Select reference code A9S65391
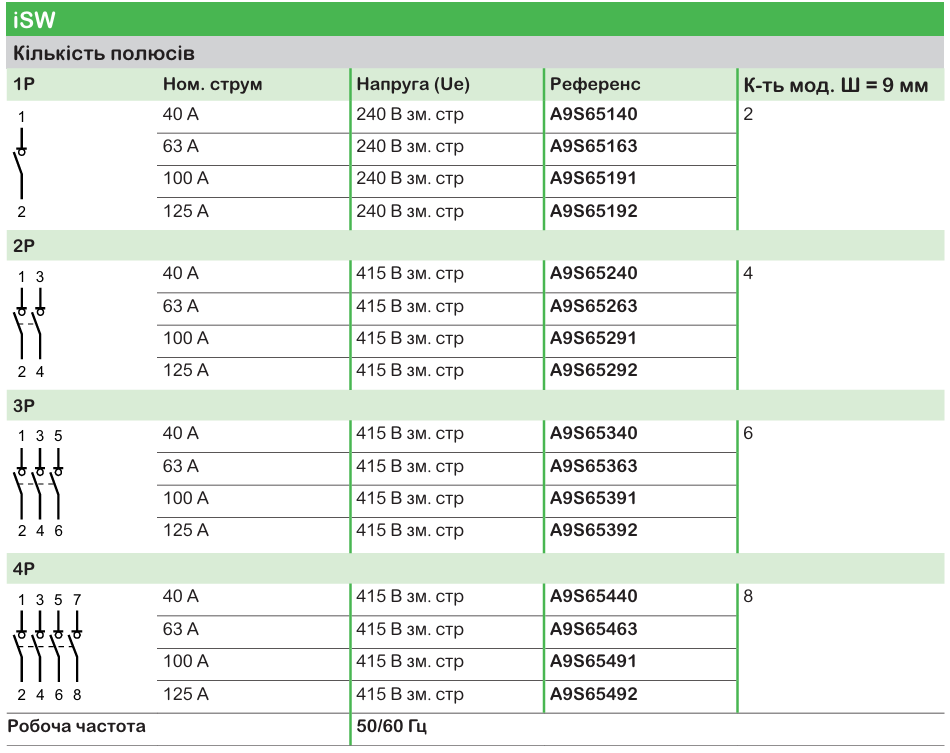The width and height of the screenshot is (950, 753). (x=594, y=498)
